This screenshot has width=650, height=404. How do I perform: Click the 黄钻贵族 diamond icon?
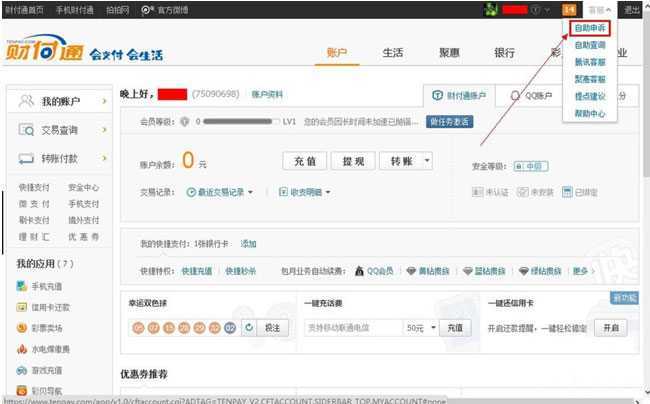(411, 271)
